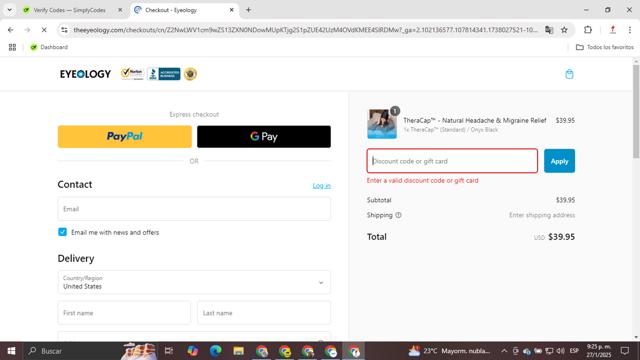Click the Total $39.95 amount

point(561,237)
